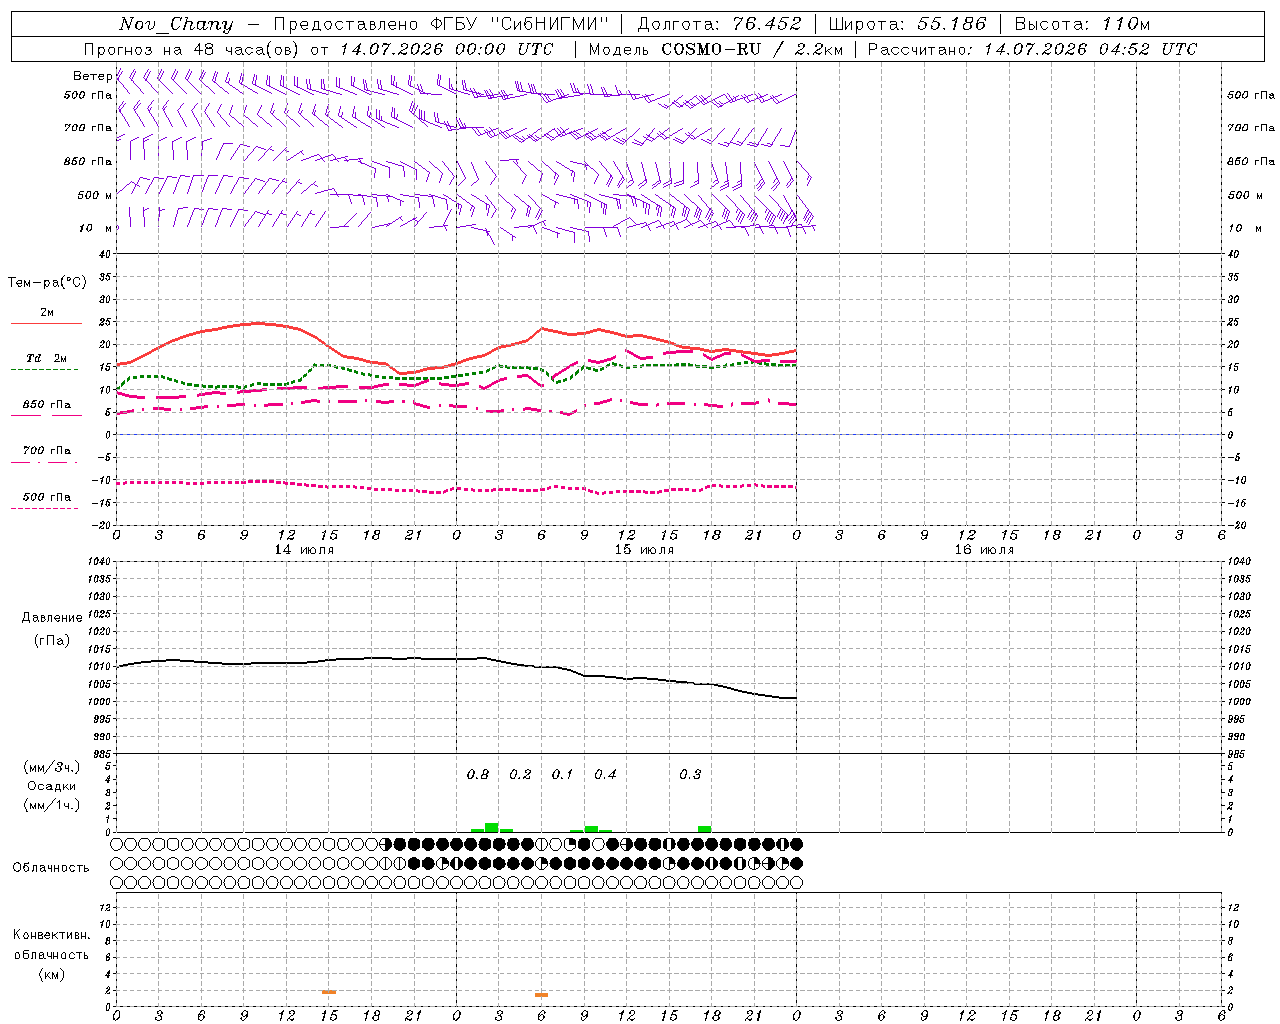Click the Nov_Chany station name in header
Viewport: 1280px width, 1024px height.
(176, 24)
